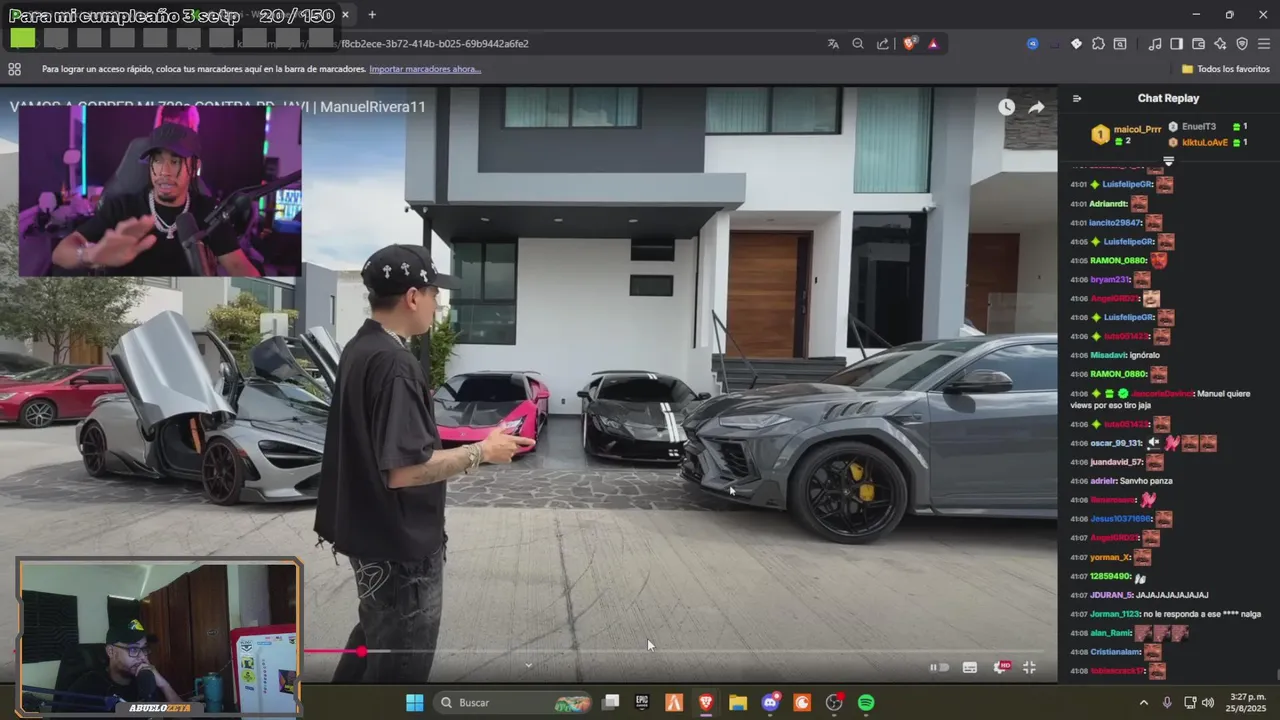The image size is (1280, 720).
Task: Open the tab search icon in toolbar
Action: pyautogui.click(x=1120, y=44)
